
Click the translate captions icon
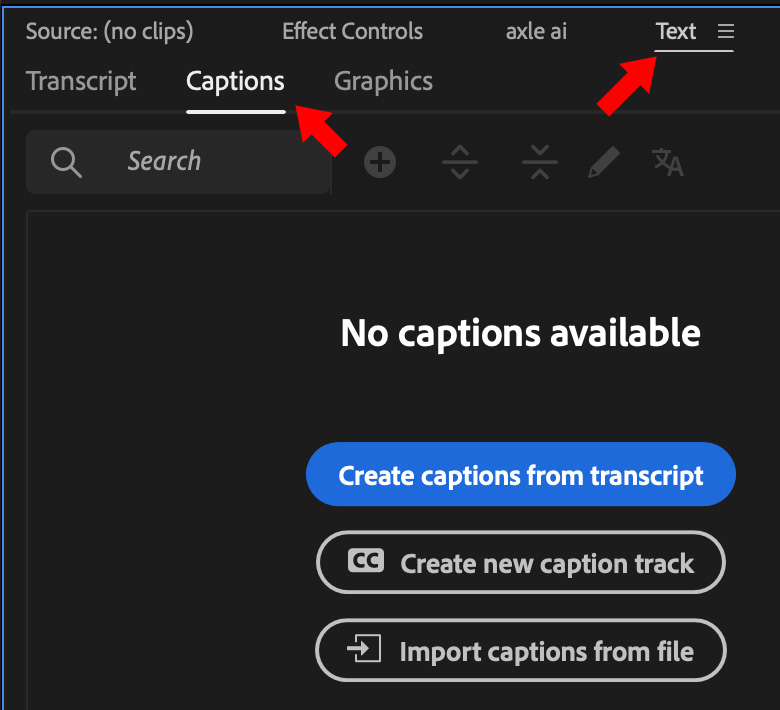[x=668, y=162]
